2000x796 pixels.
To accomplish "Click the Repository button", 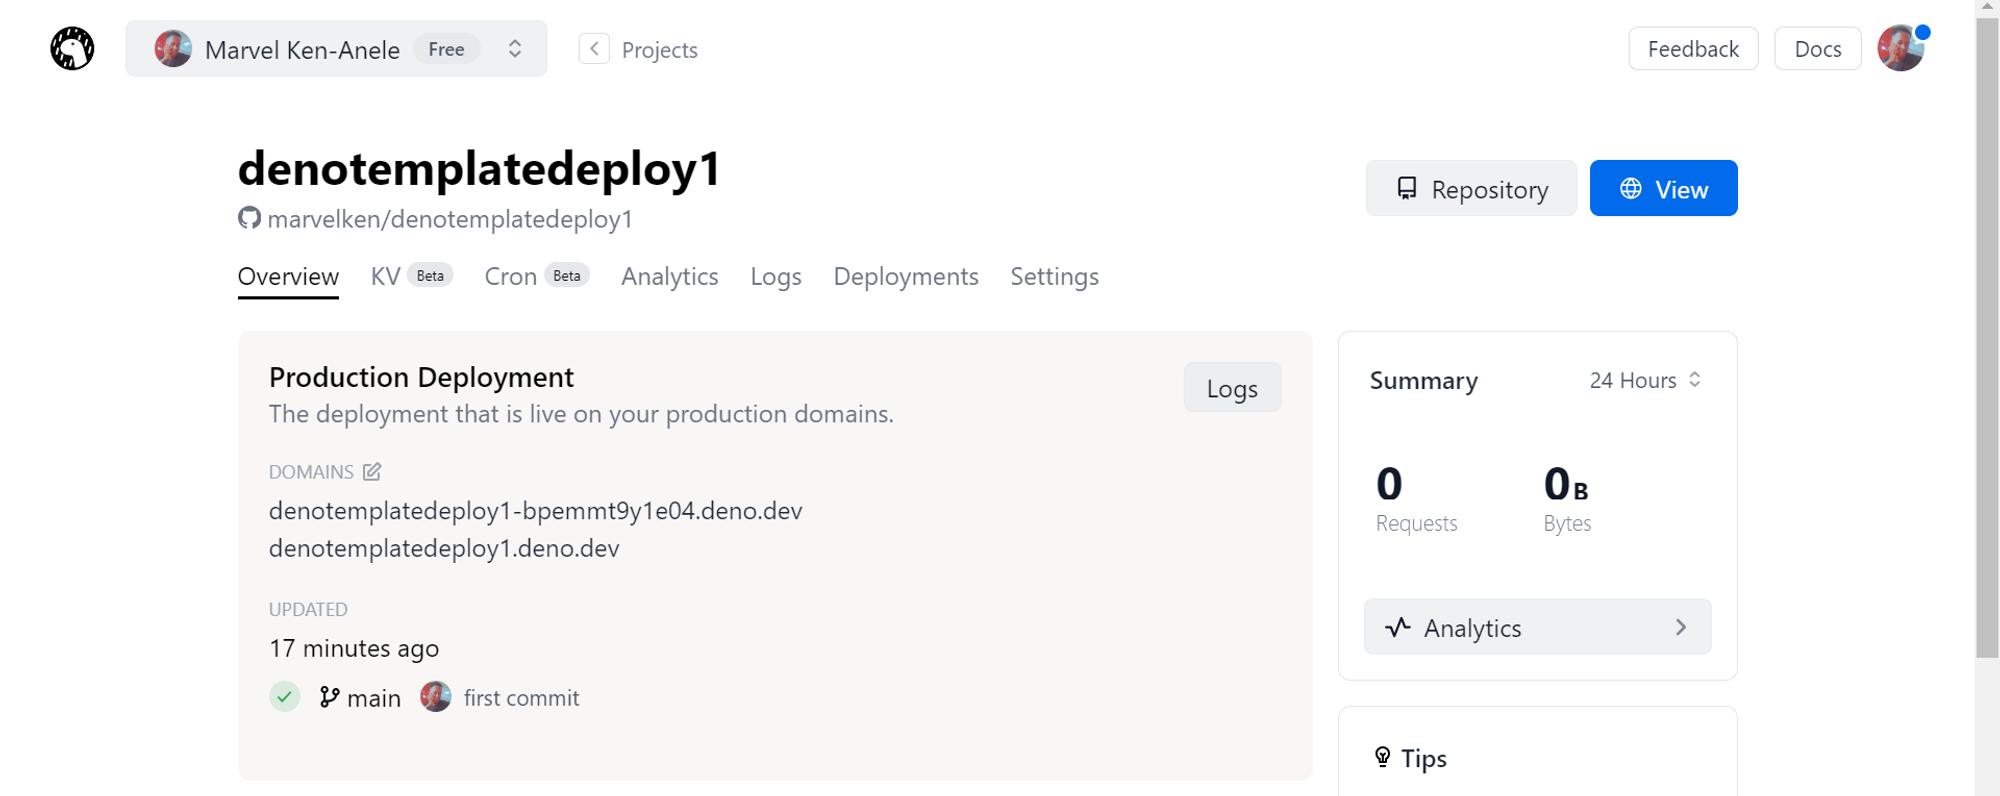I will [x=1471, y=188].
